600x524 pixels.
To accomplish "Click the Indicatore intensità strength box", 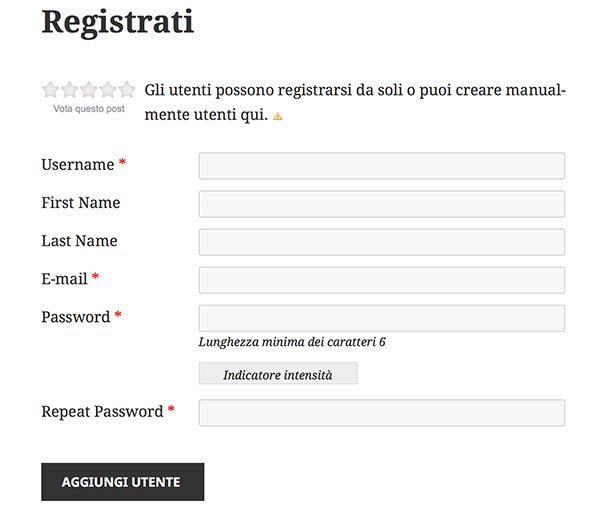I will point(278,374).
